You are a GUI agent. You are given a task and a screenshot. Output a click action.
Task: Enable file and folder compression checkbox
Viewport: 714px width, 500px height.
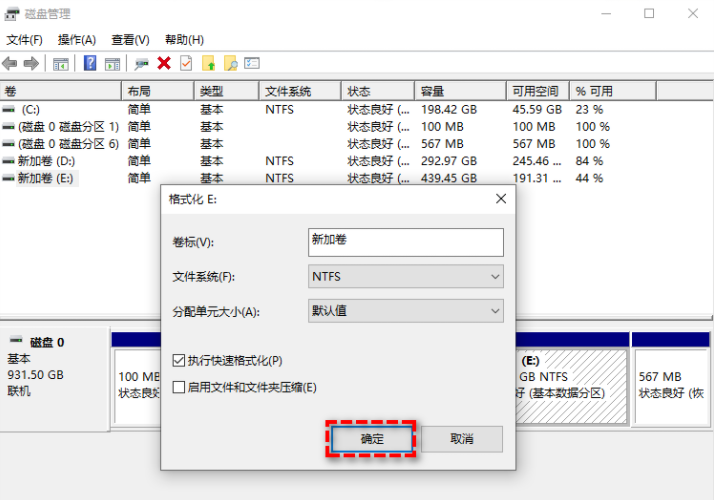click(179, 387)
